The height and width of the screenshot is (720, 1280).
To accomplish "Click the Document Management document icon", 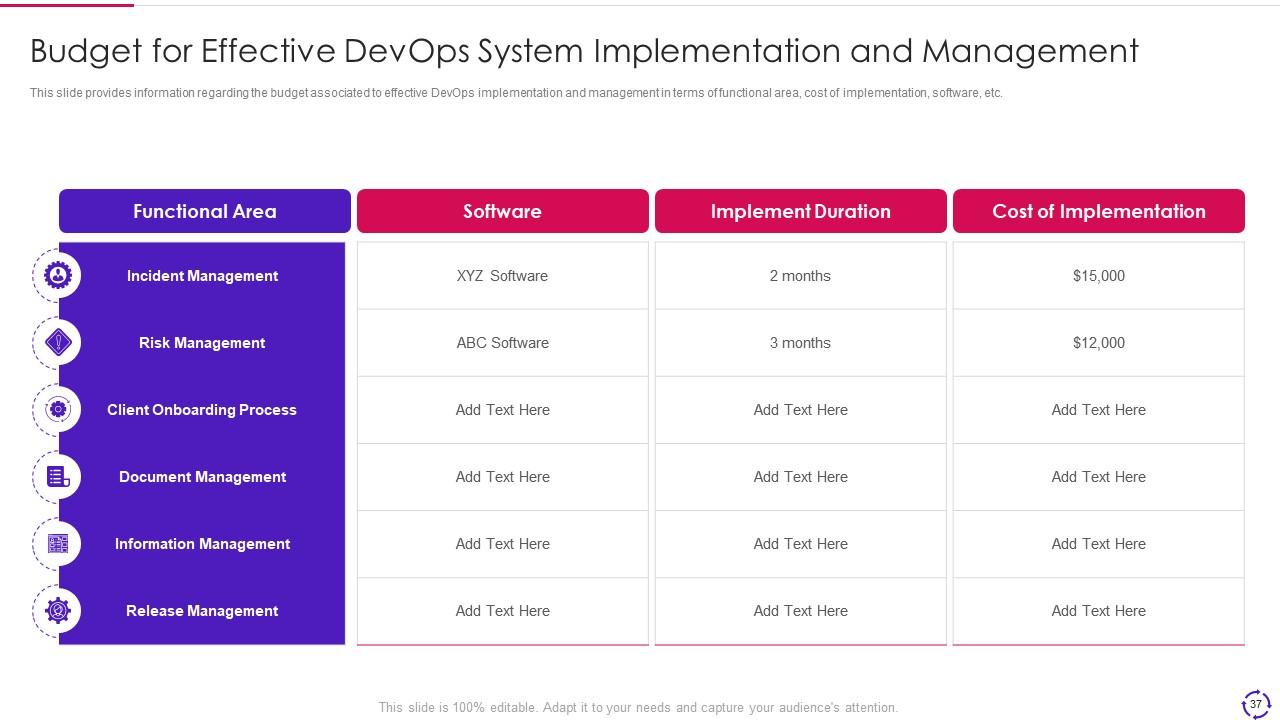I will coord(57,476).
